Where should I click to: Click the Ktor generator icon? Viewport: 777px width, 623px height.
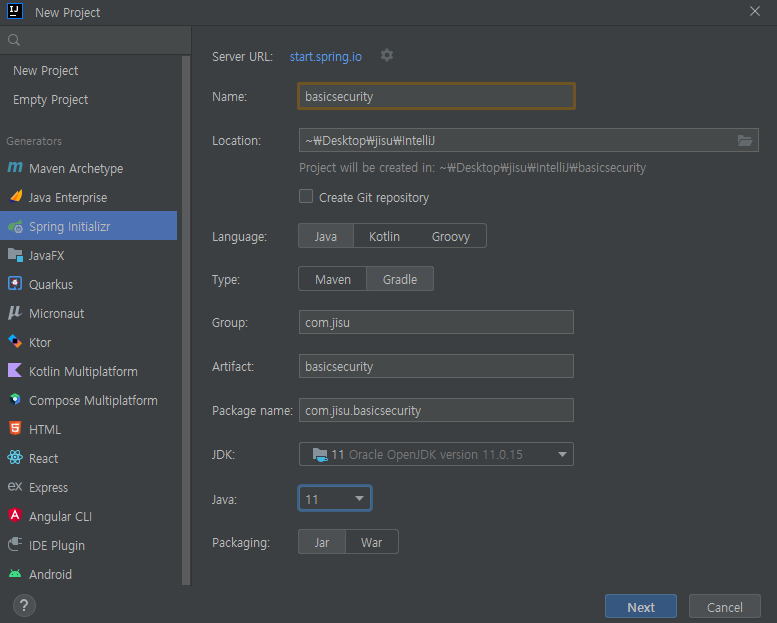point(15,341)
